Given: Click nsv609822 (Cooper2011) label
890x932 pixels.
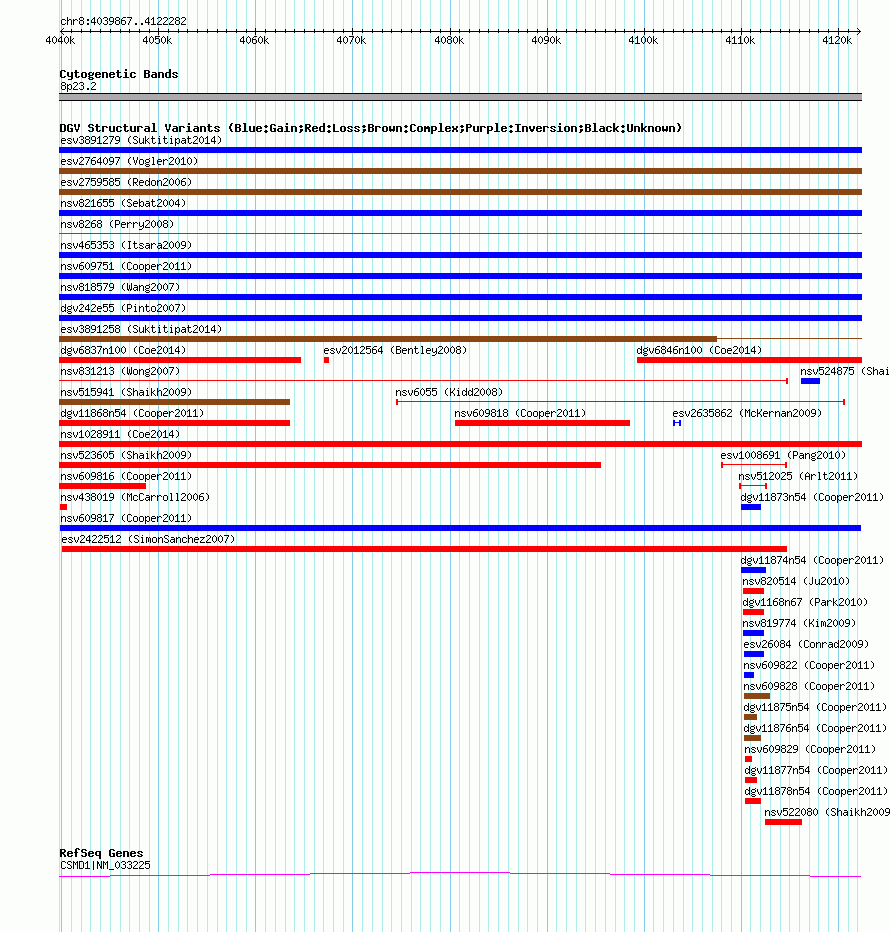Looking at the screenshot, I should (x=809, y=665).
